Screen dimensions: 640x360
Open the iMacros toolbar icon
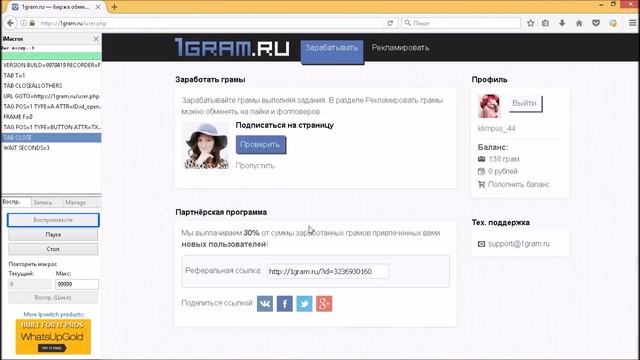pyautogui.click(x=613, y=23)
